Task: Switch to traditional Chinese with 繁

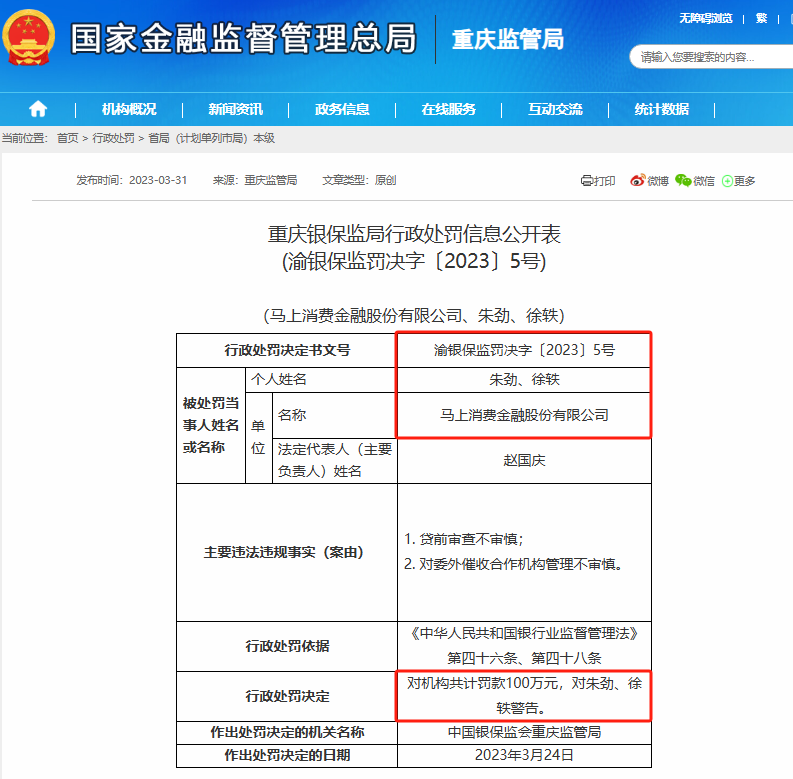Action: 761,18
